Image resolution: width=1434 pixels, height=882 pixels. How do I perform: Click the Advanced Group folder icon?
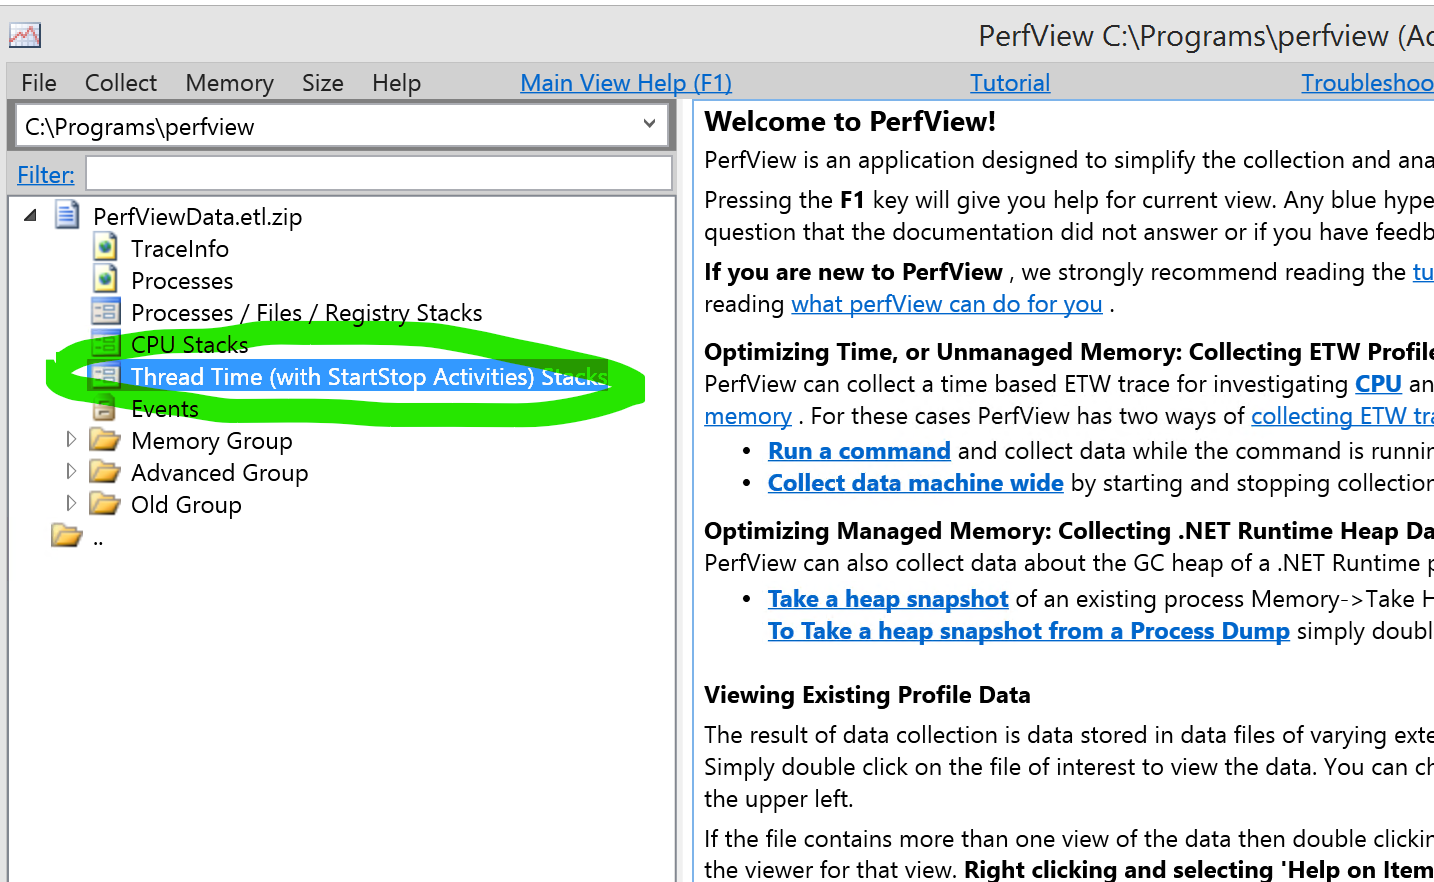click(x=104, y=471)
